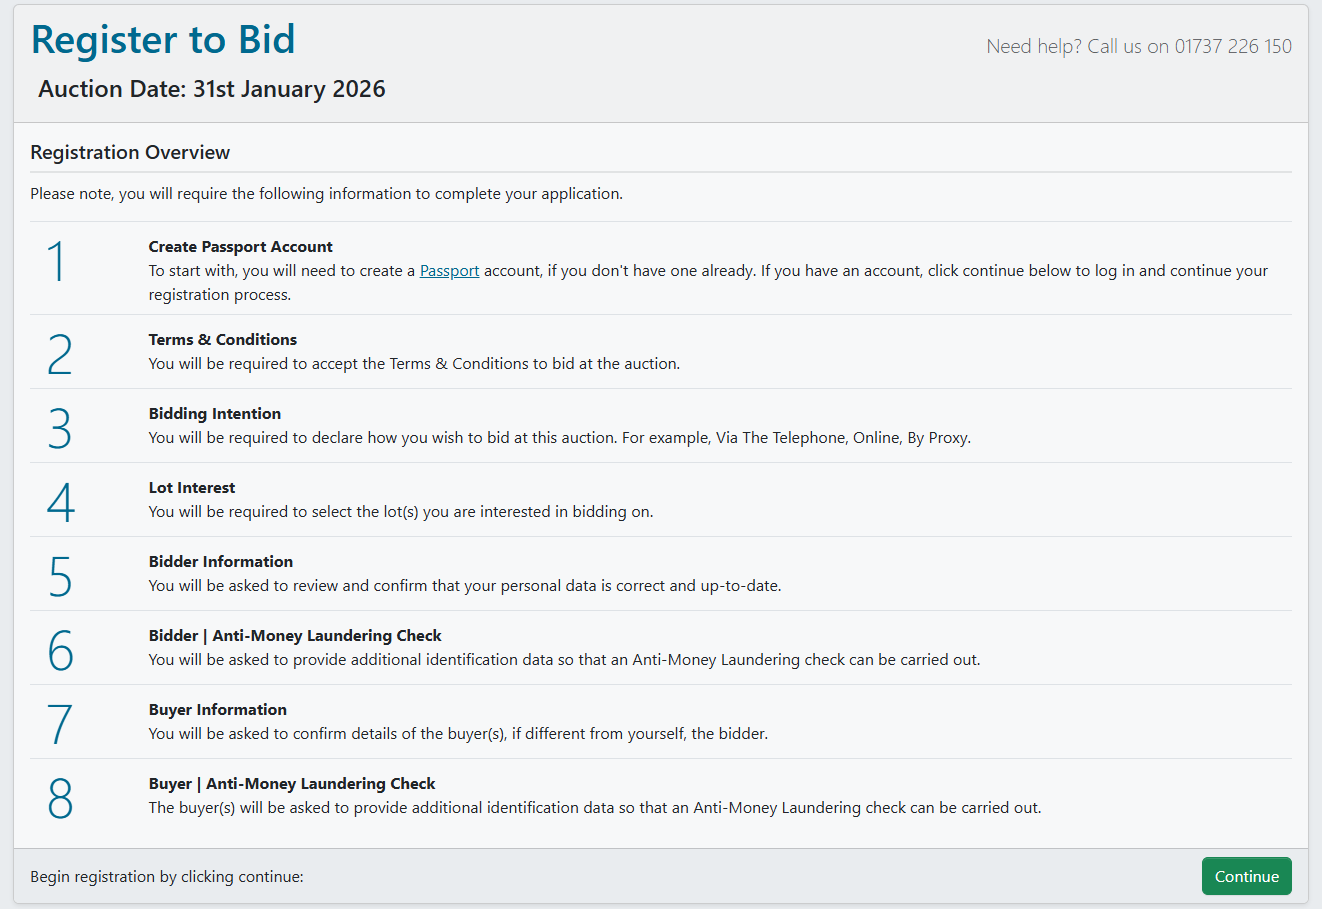This screenshot has height=909, width=1322.
Task: Select step 2 Terms & Conditions
Action: pos(222,339)
